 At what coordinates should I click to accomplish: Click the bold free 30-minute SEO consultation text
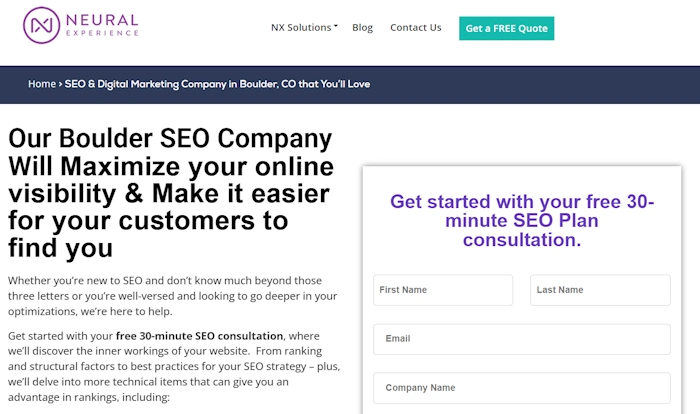click(x=199, y=336)
